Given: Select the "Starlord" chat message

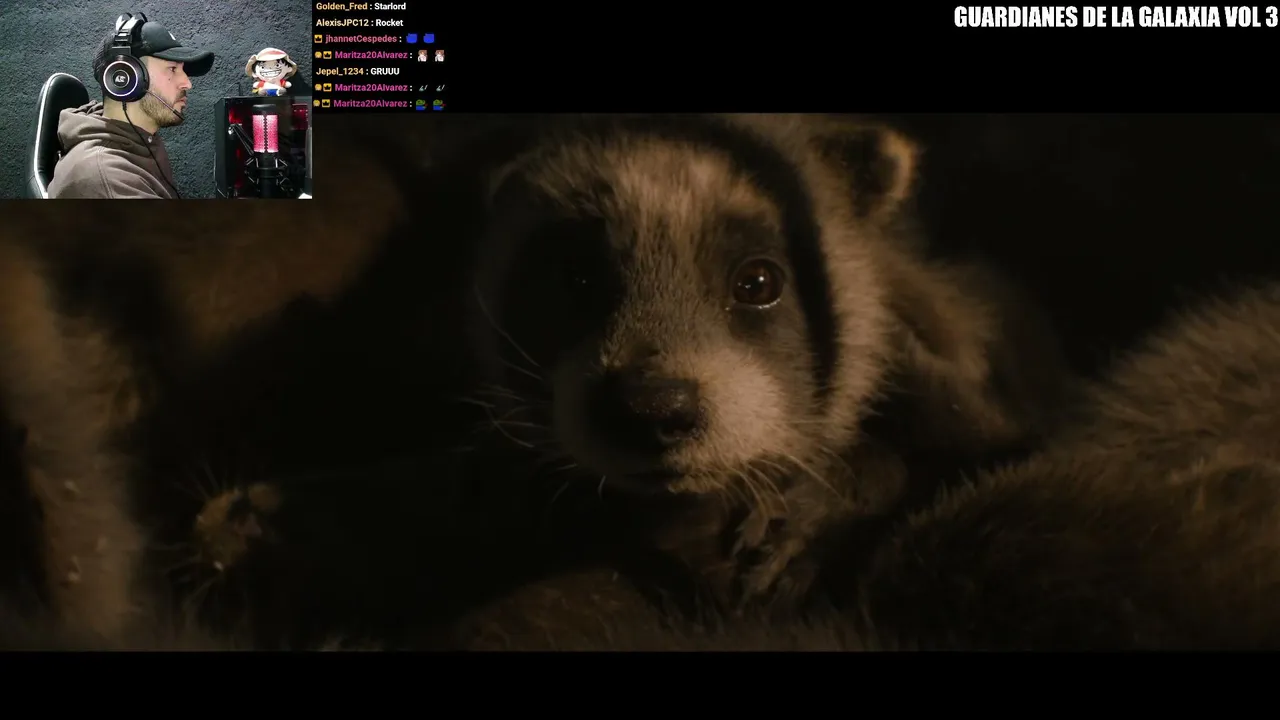Looking at the screenshot, I should pyautogui.click(x=390, y=6).
